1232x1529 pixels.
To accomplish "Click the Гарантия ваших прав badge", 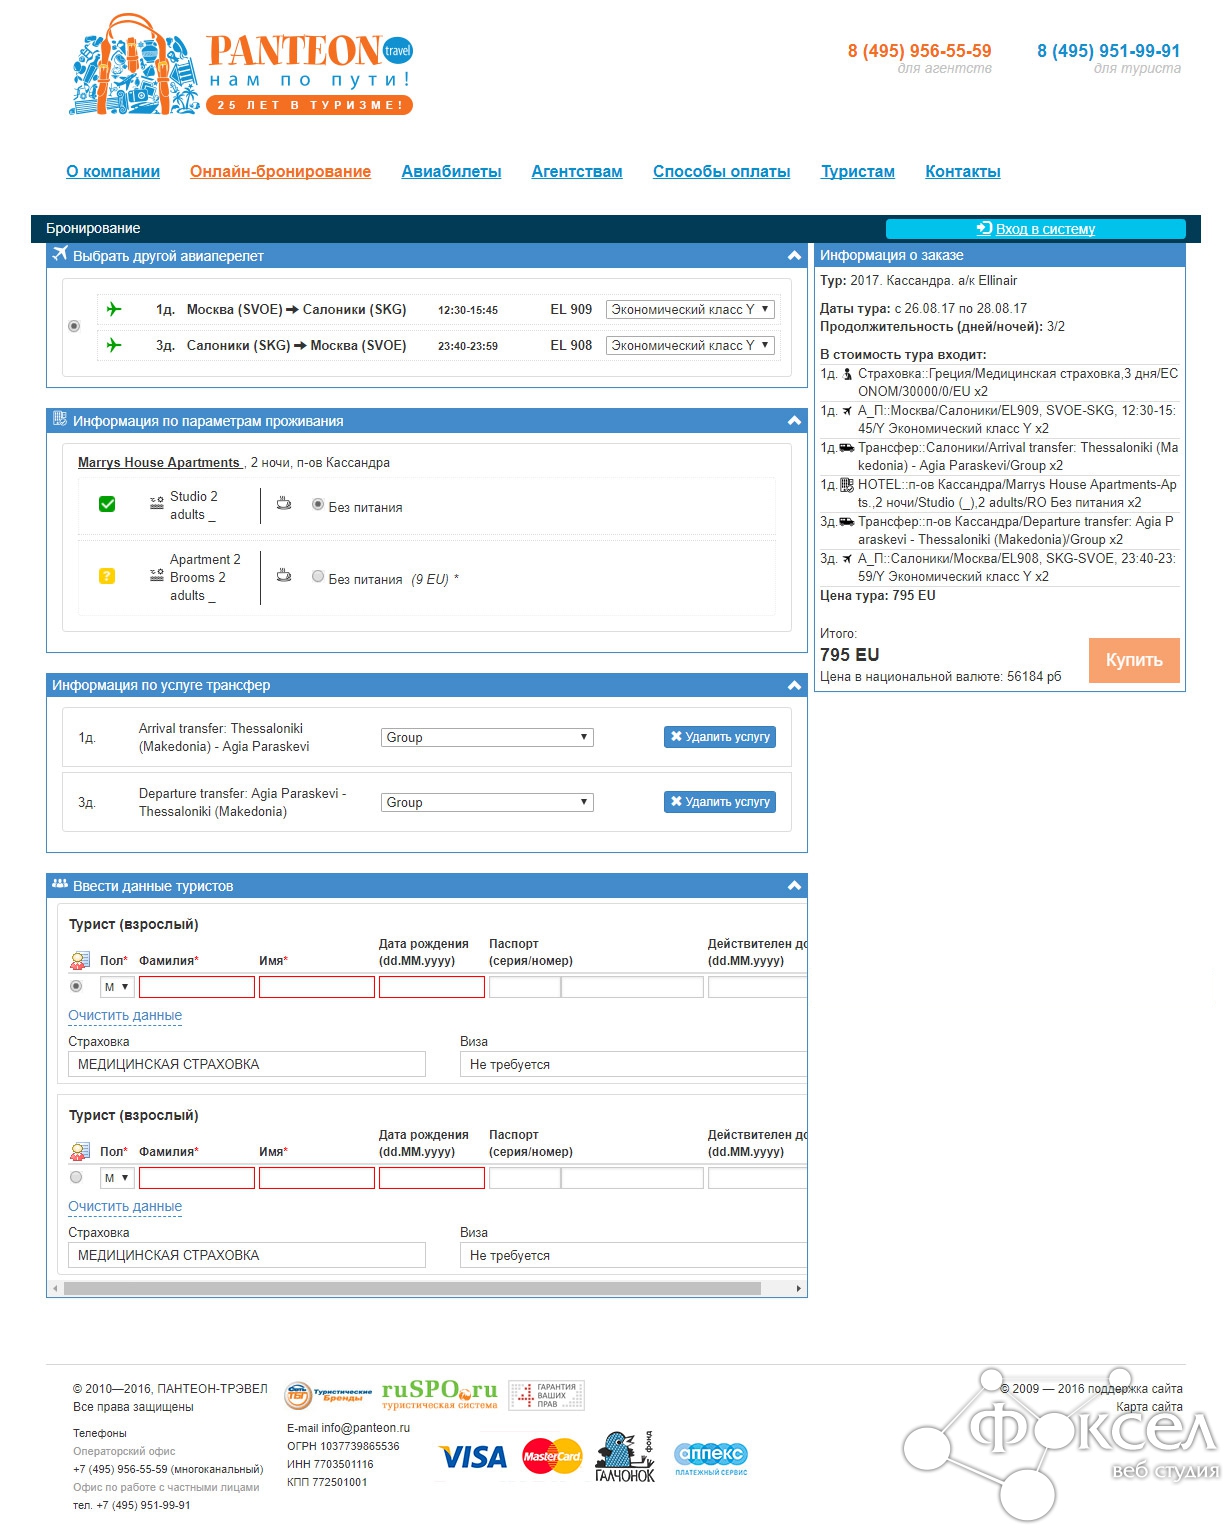I will (x=546, y=1395).
